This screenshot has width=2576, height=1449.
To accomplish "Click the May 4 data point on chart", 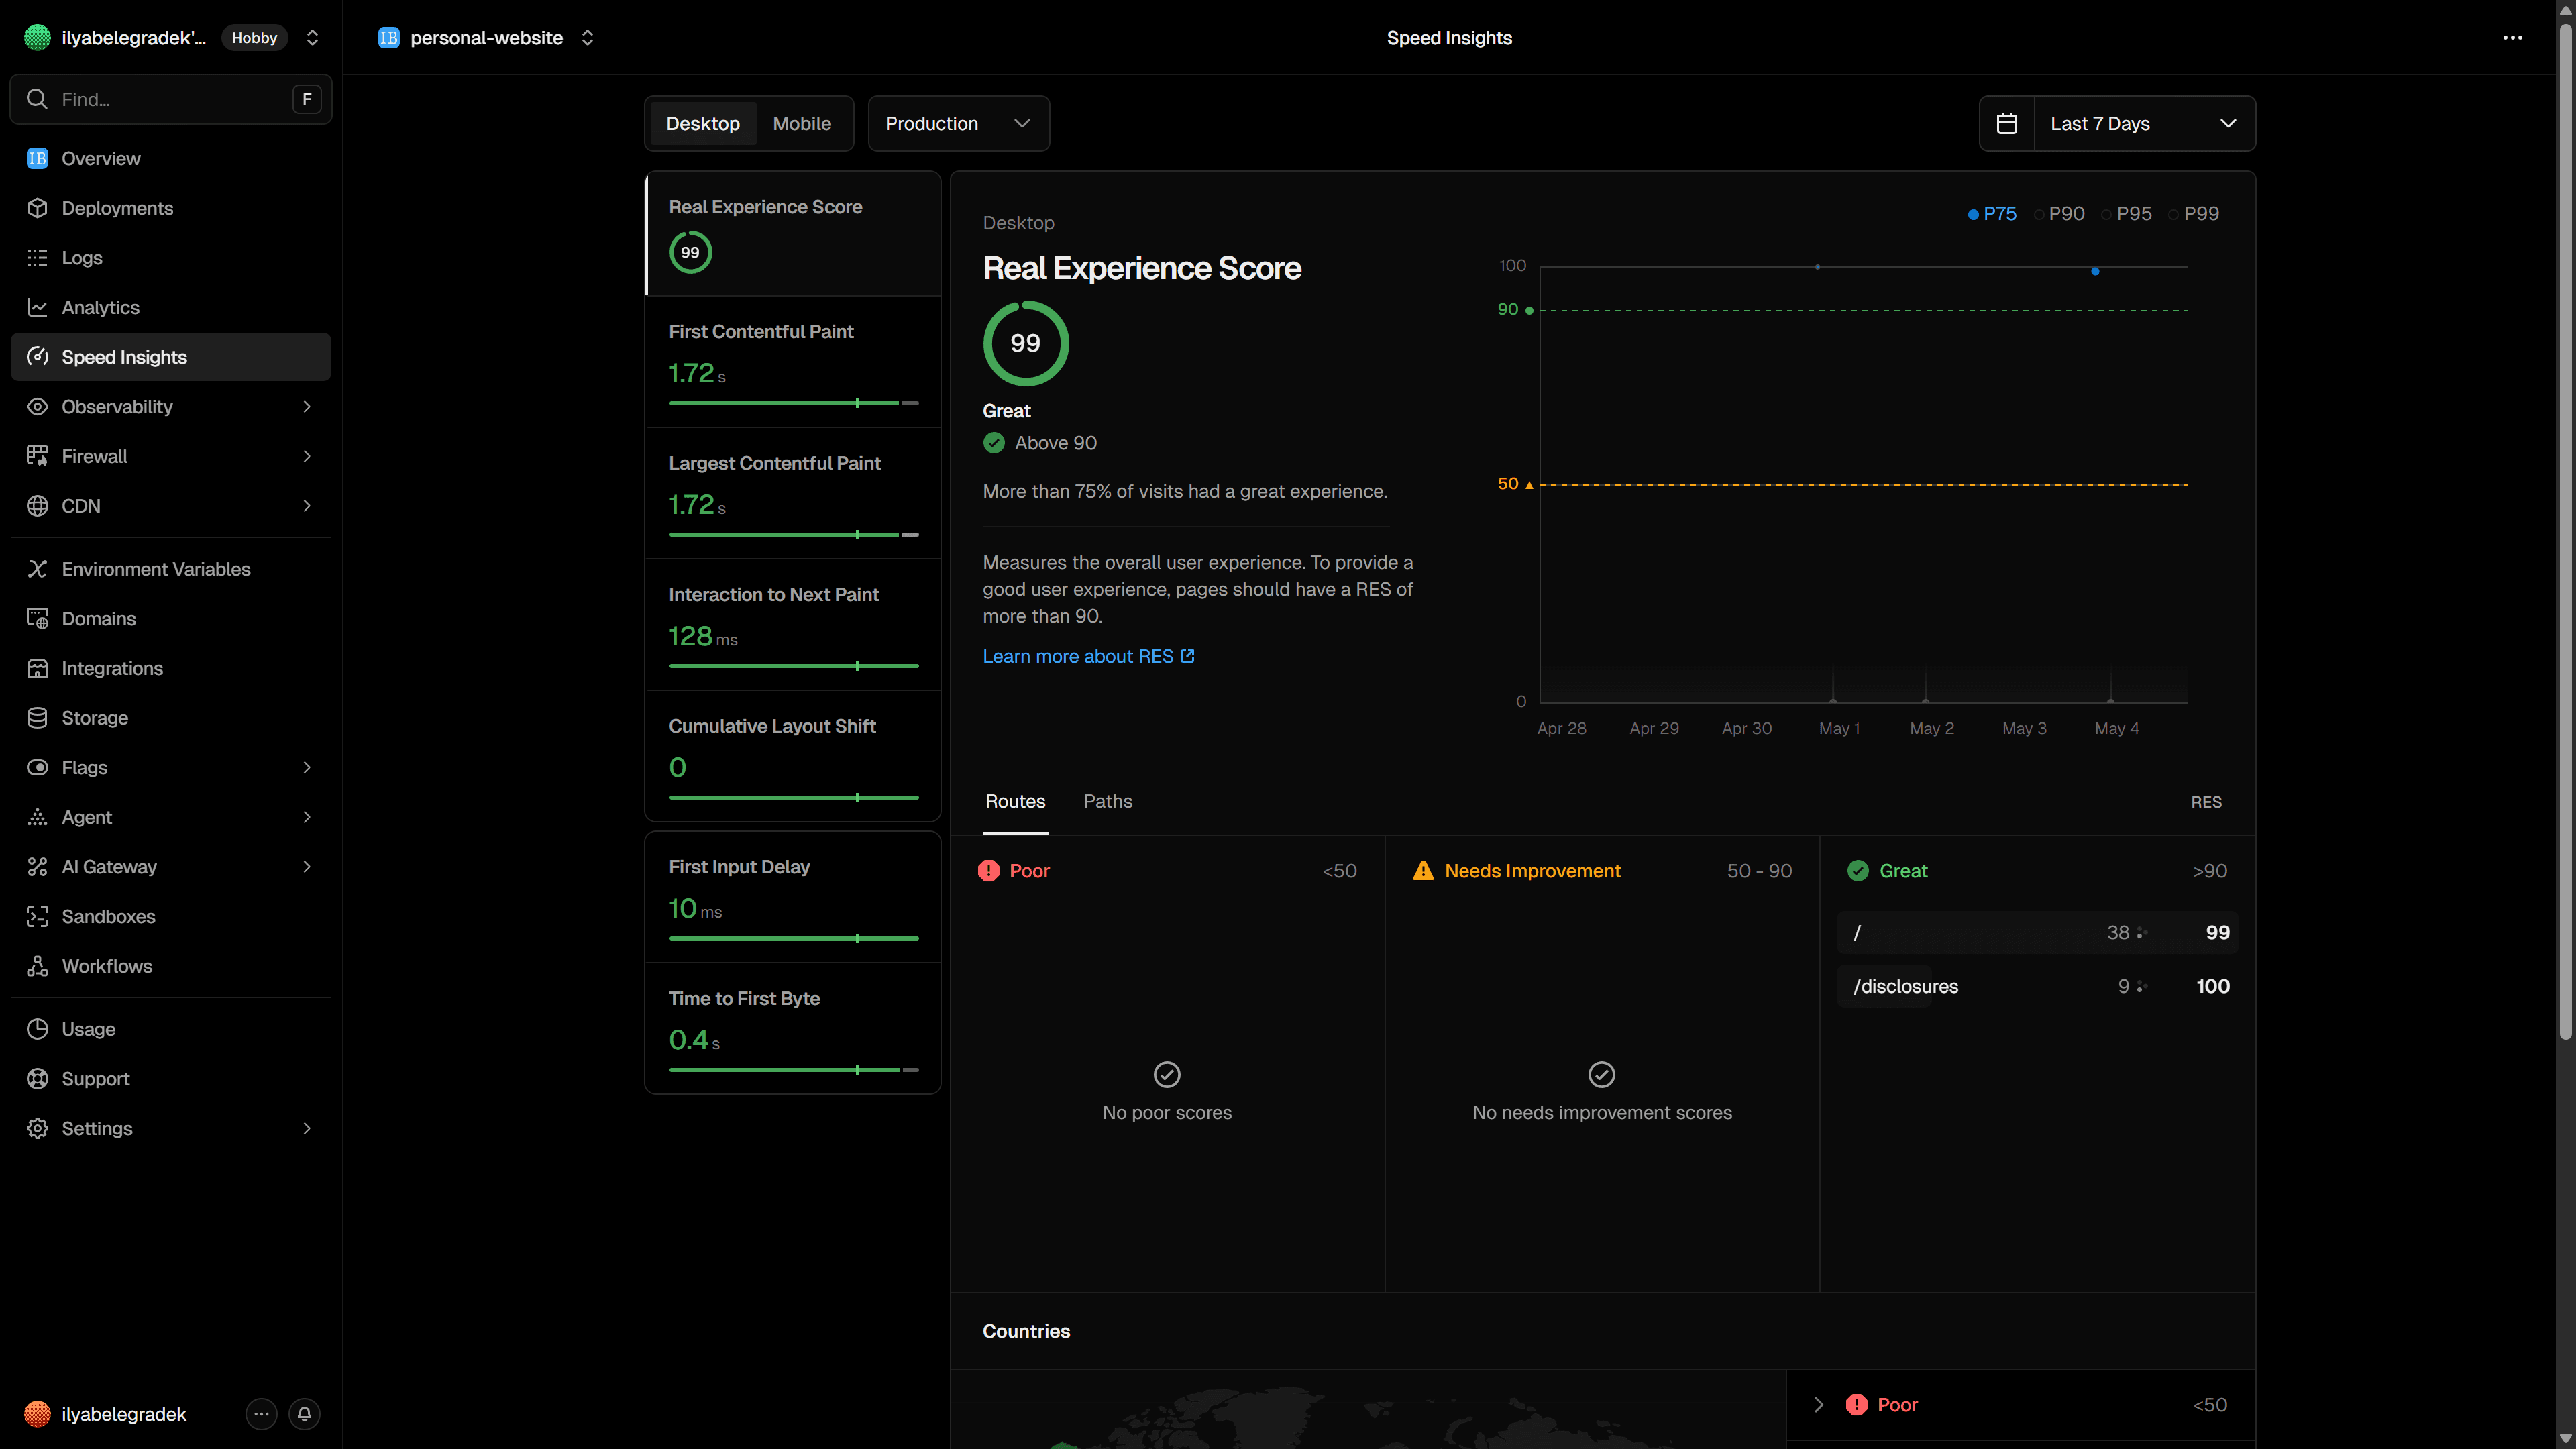I will tap(2095, 271).
